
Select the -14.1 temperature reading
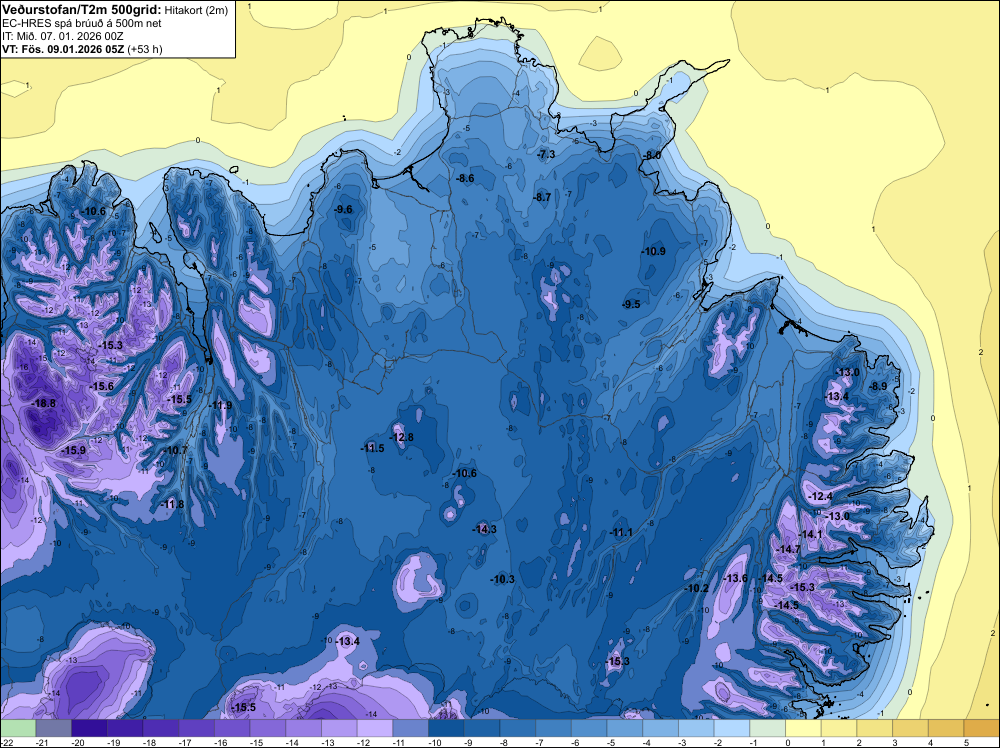click(x=811, y=534)
